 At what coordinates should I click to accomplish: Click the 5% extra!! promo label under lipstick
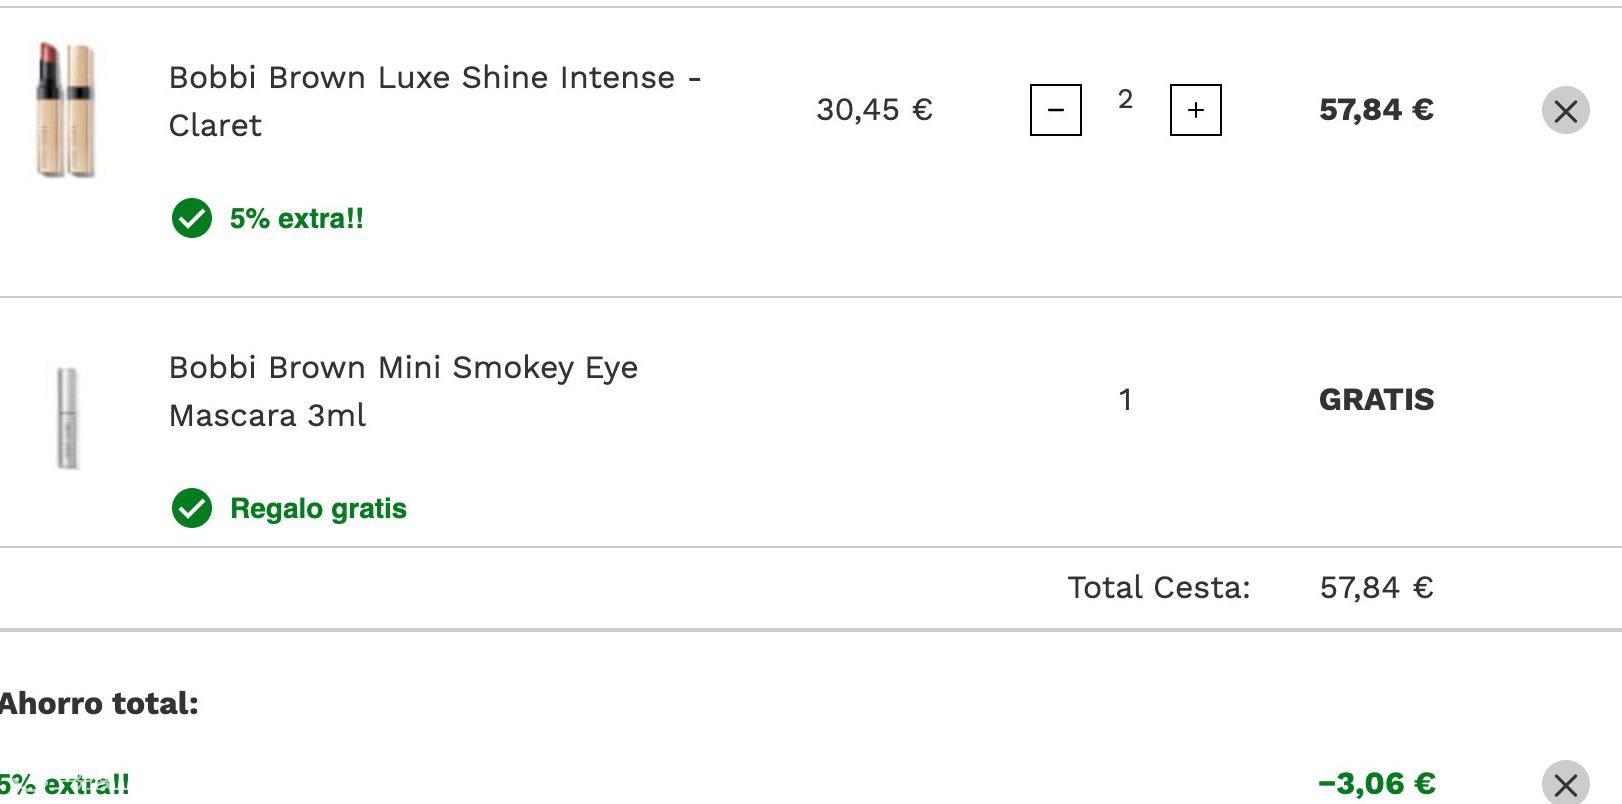296,218
